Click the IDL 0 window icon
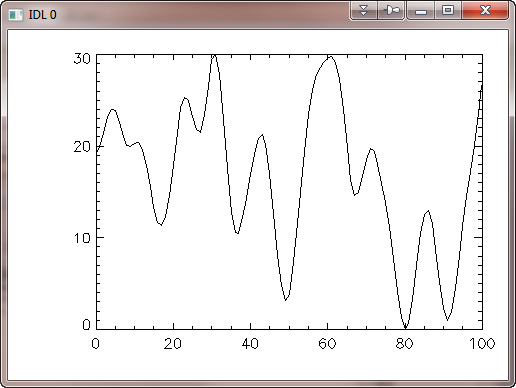 point(15,15)
